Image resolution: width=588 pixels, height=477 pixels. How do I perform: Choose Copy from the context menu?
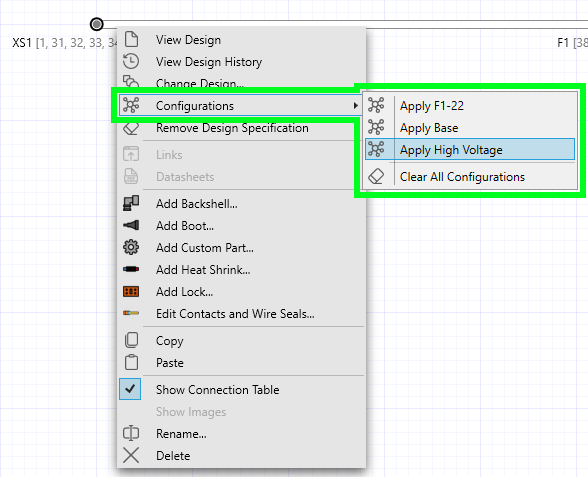pyautogui.click(x=241, y=340)
